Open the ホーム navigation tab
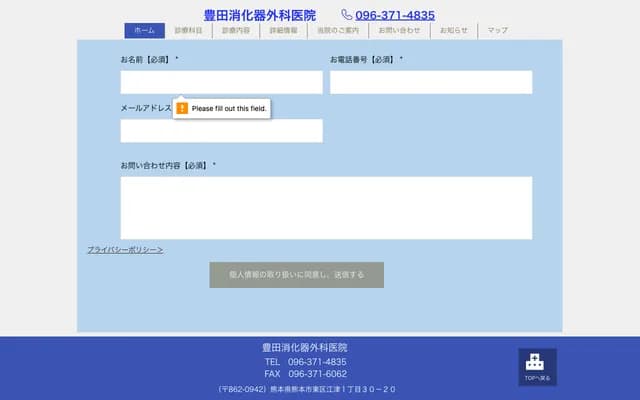The width and height of the screenshot is (640, 400). (144, 31)
